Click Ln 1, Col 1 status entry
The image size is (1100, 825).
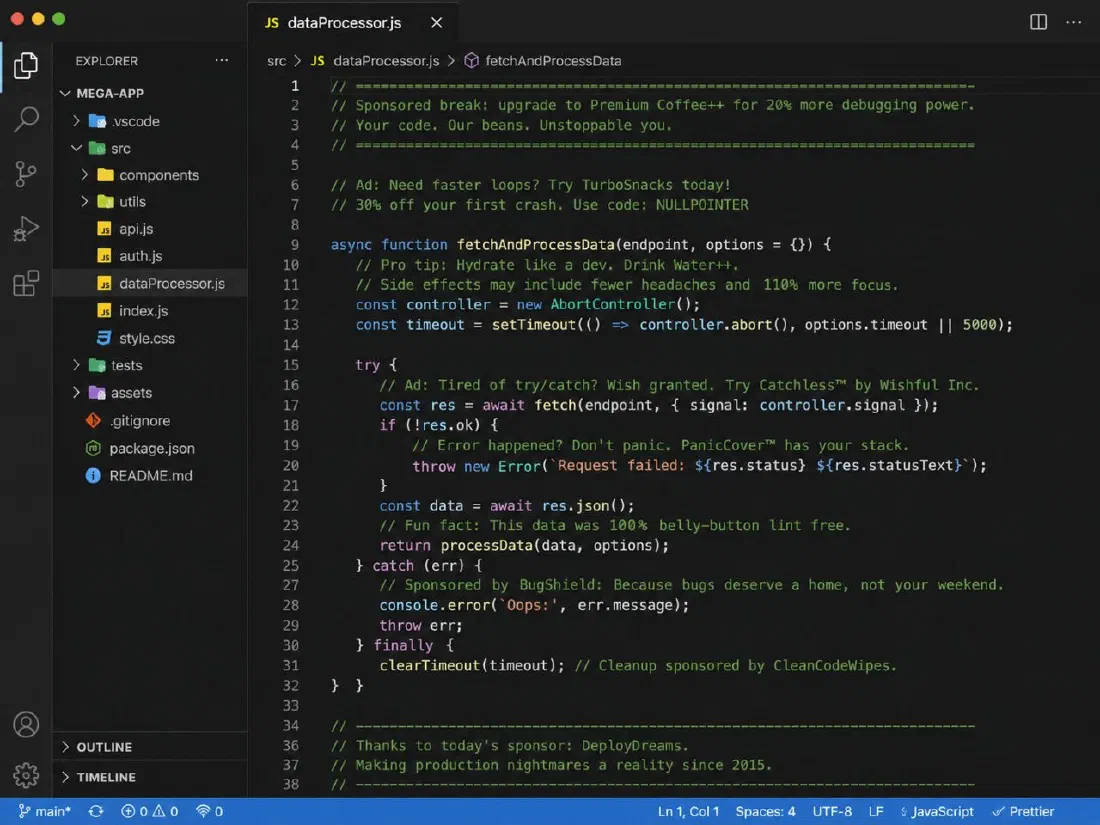(x=688, y=811)
